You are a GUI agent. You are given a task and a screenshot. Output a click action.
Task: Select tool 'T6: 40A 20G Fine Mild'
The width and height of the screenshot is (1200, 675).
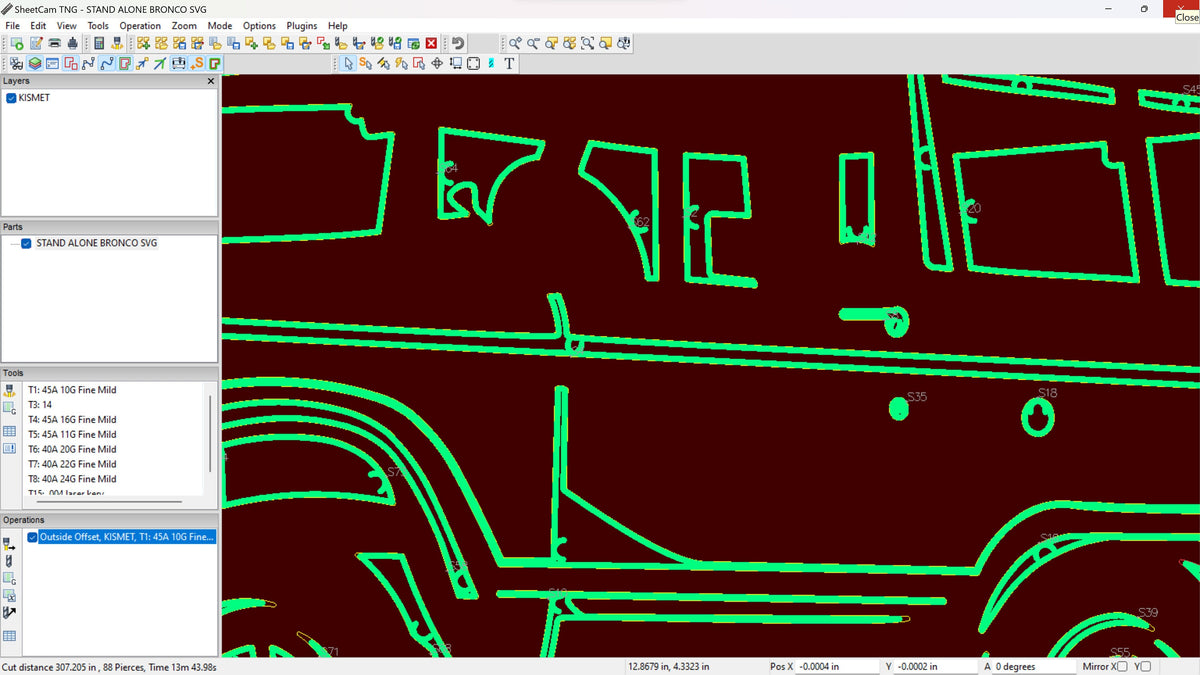[x=72, y=449]
